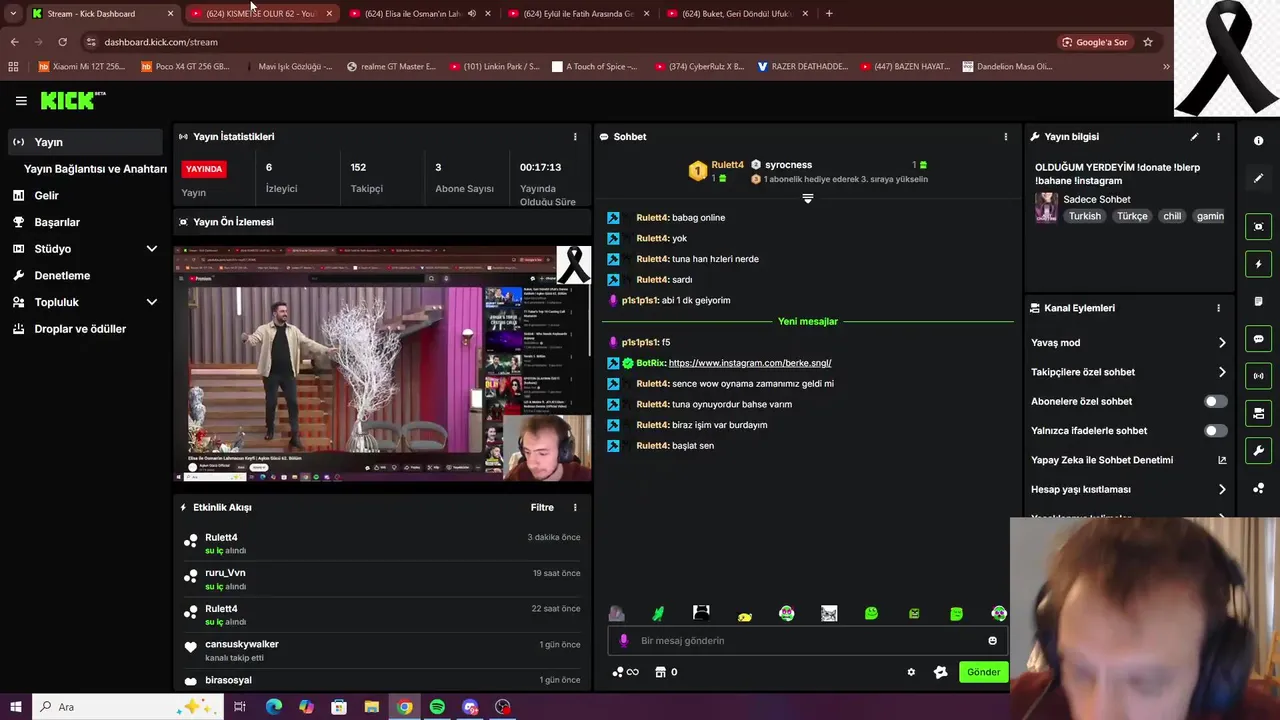This screenshot has height=720, width=1280.
Task: Edit stream info with pencil icon
Action: tap(1194, 137)
